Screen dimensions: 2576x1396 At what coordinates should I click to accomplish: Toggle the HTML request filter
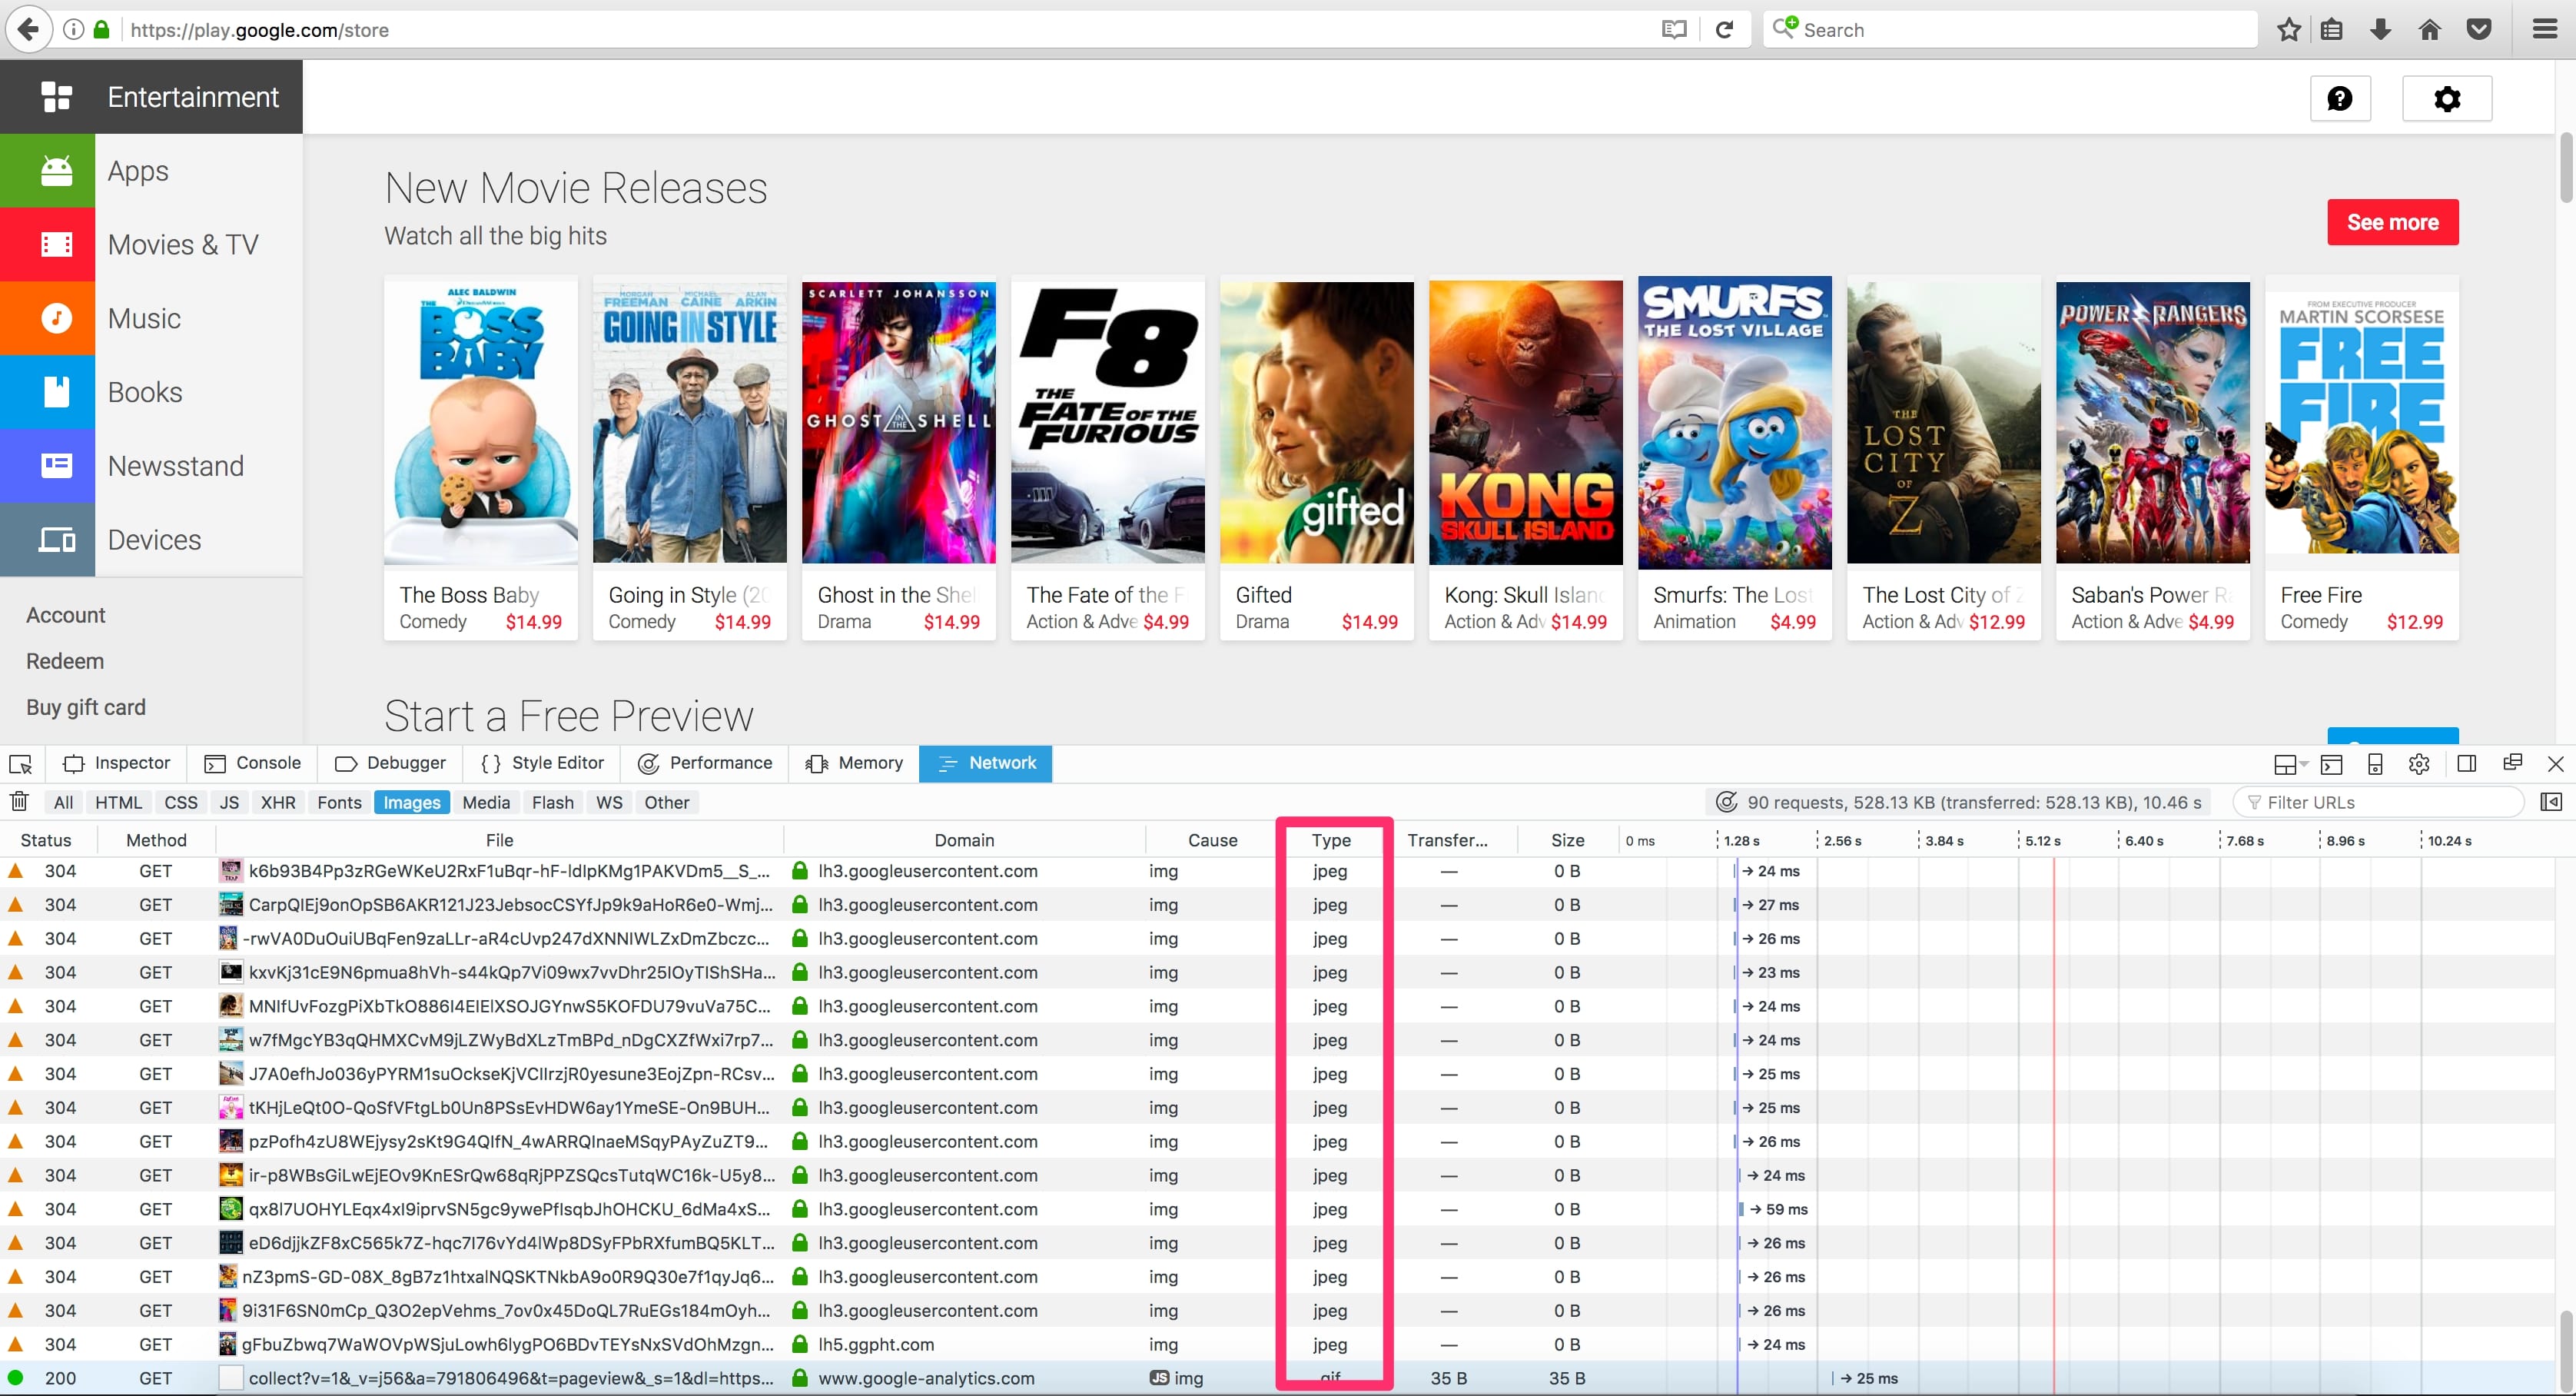point(118,802)
